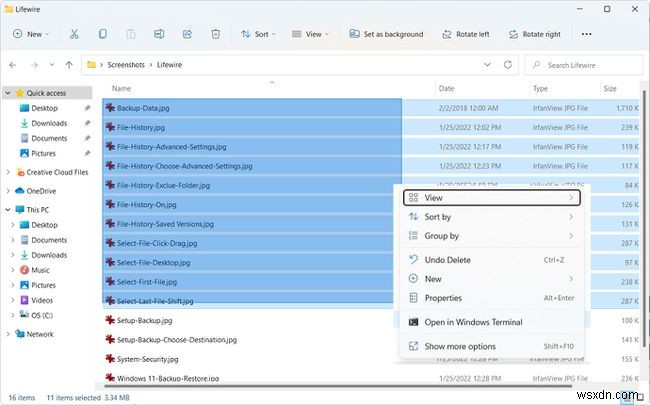Click the Cut scissors icon in toolbar
This screenshot has width=650, height=405.
pos(74,34)
